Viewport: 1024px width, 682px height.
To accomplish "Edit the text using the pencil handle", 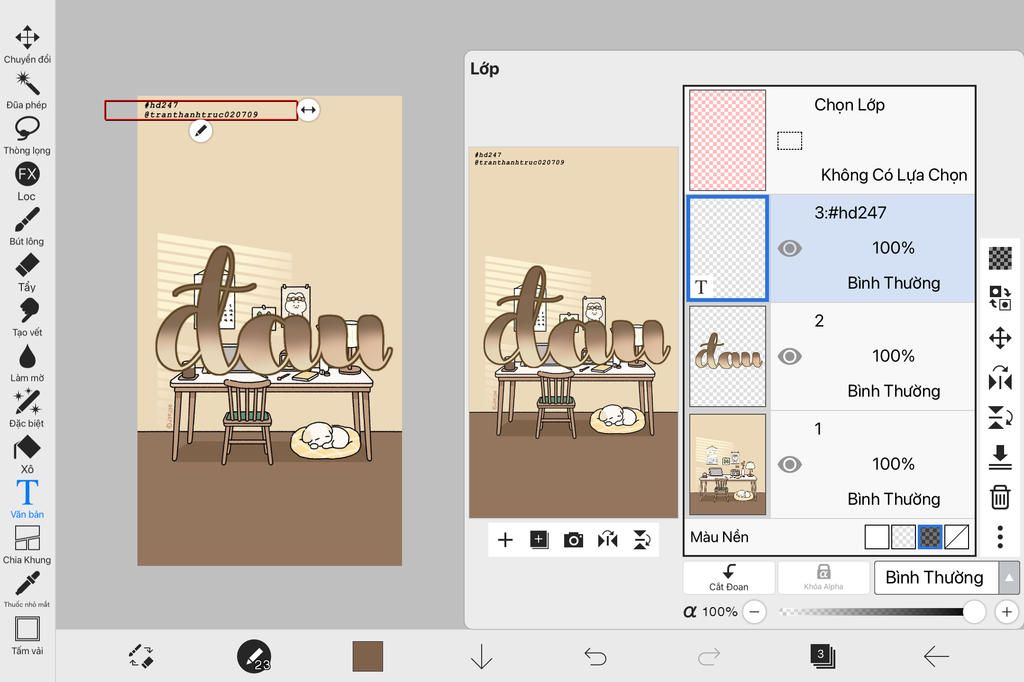I will coord(200,131).
